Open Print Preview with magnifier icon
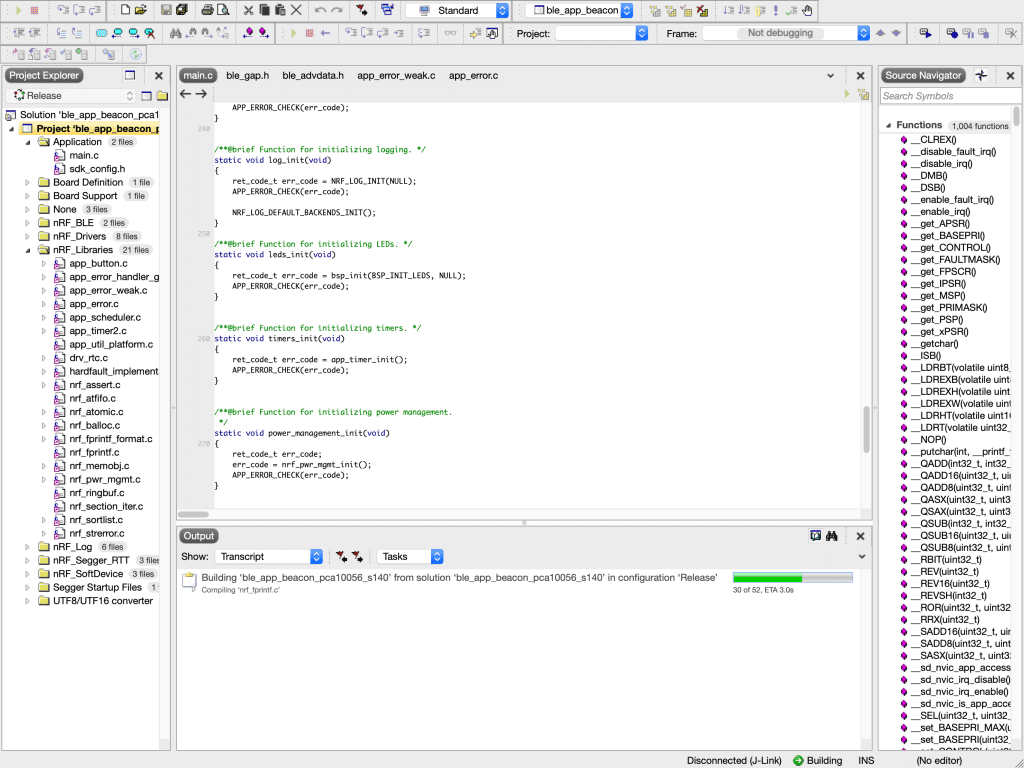1024x768 pixels. point(223,10)
